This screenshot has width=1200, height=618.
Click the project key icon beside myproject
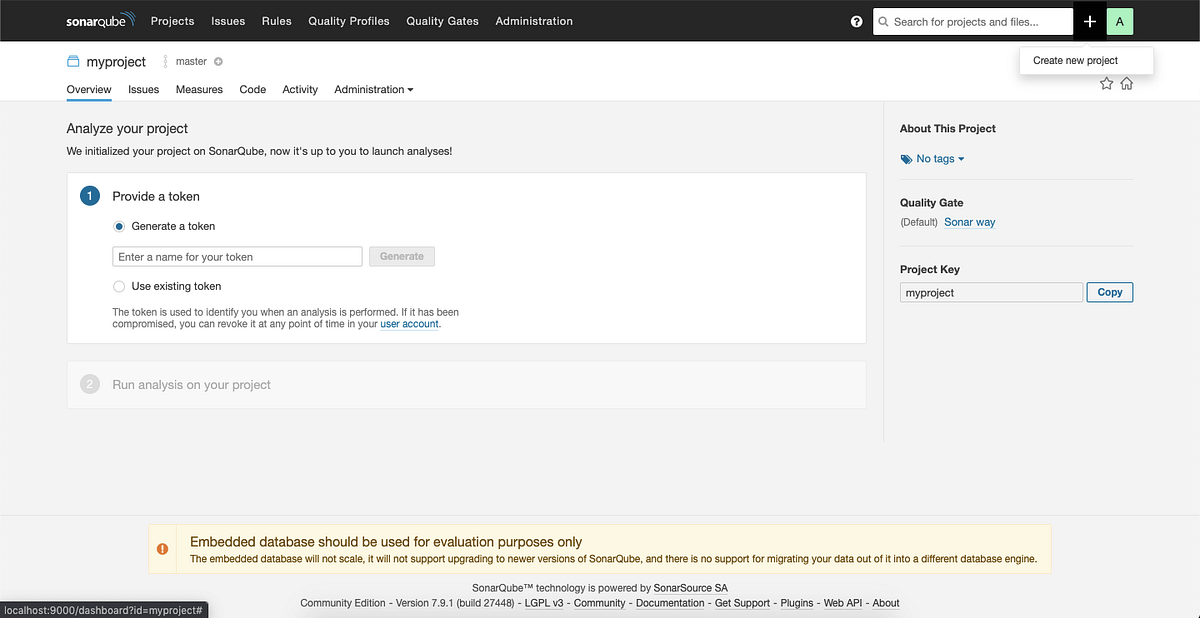coord(71,61)
